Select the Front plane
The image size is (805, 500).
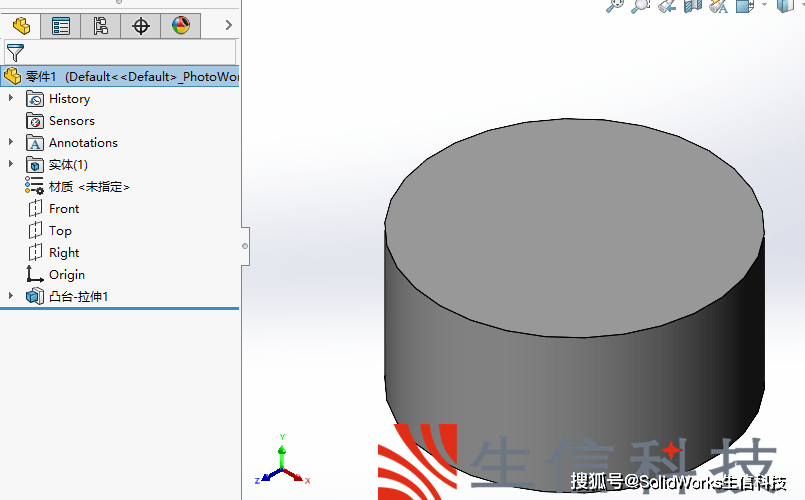coord(64,208)
